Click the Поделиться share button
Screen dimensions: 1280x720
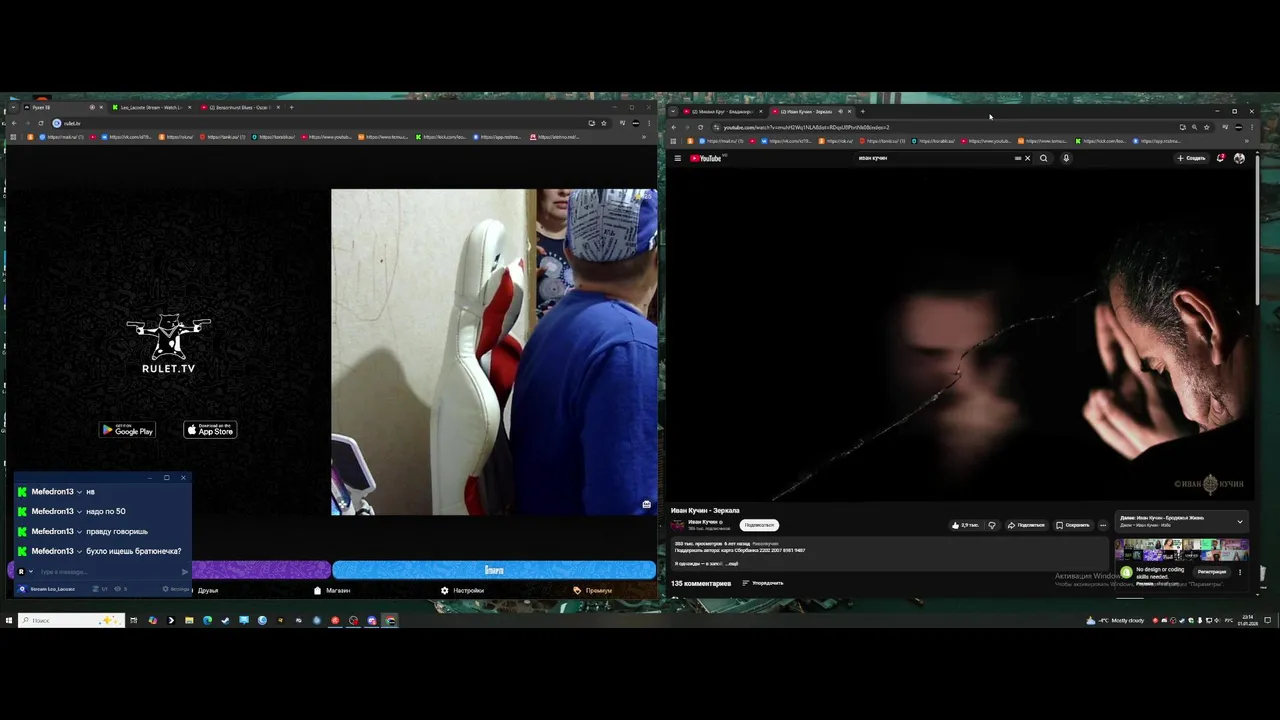[x=1026, y=525]
